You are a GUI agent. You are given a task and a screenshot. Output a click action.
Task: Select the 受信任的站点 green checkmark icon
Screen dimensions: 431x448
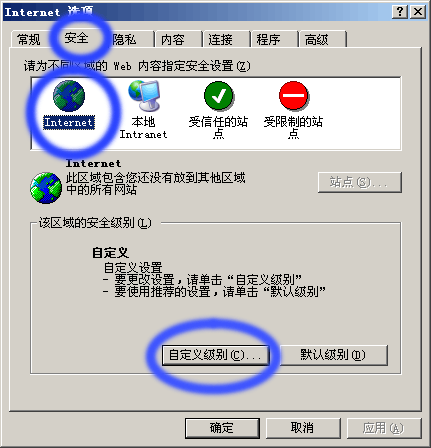point(219,96)
